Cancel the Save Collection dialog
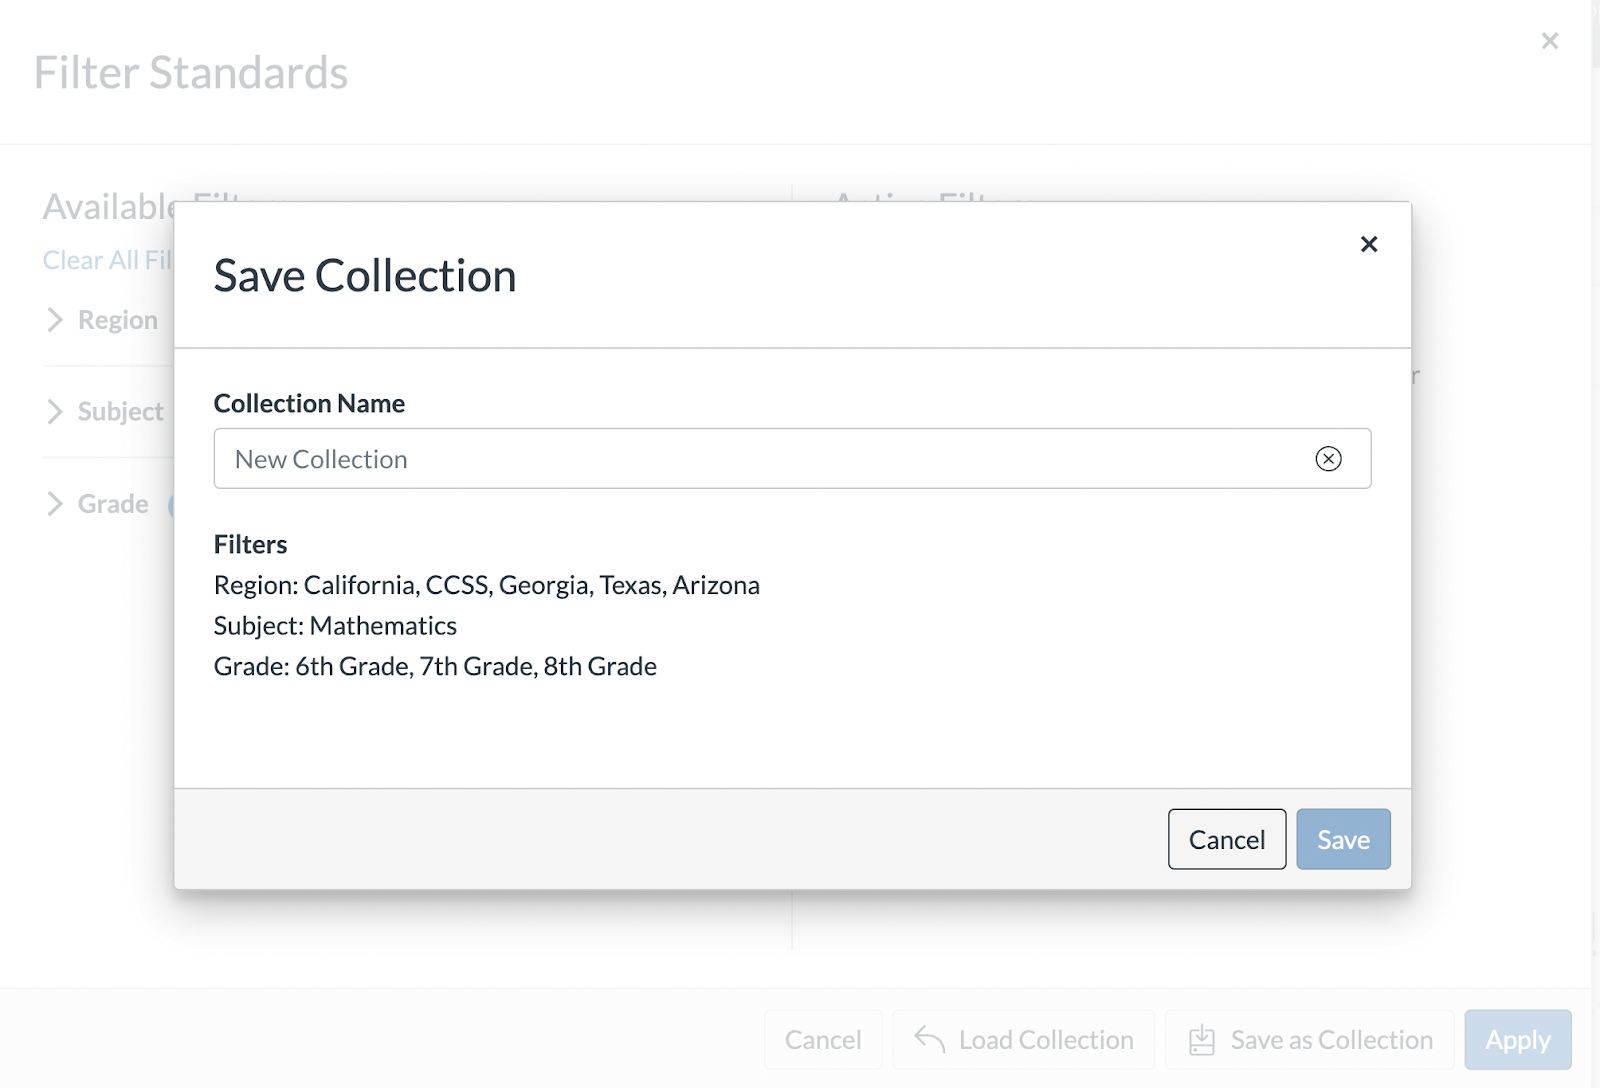 (x=1227, y=839)
